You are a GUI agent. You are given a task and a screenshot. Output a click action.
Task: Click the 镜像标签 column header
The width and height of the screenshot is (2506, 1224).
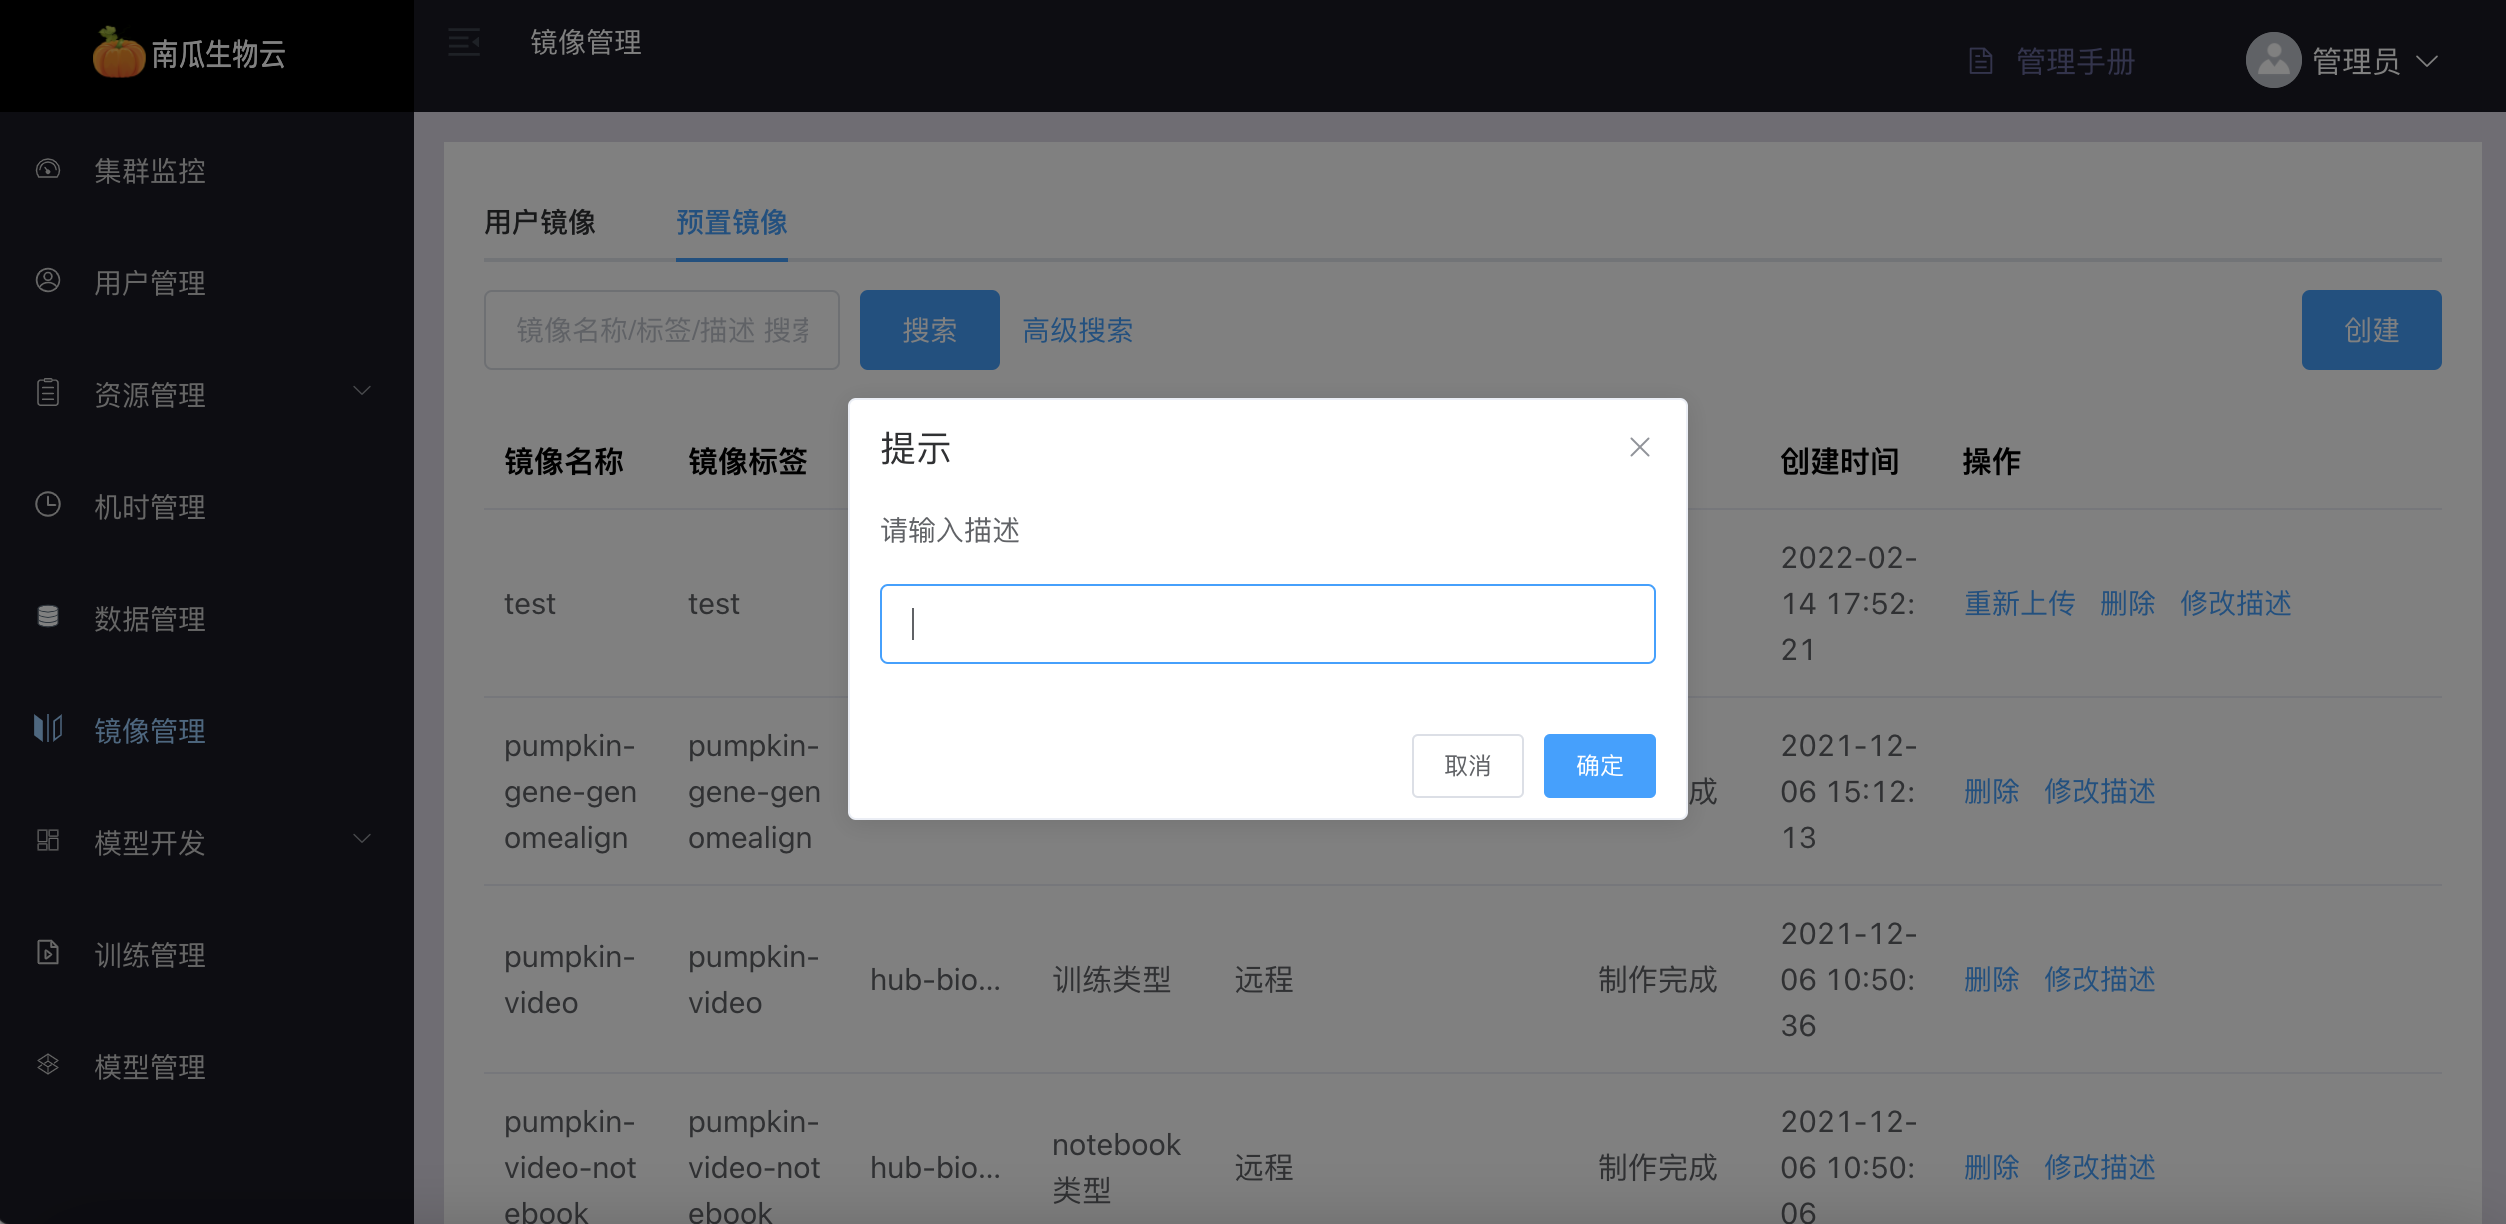pyautogui.click(x=747, y=461)
